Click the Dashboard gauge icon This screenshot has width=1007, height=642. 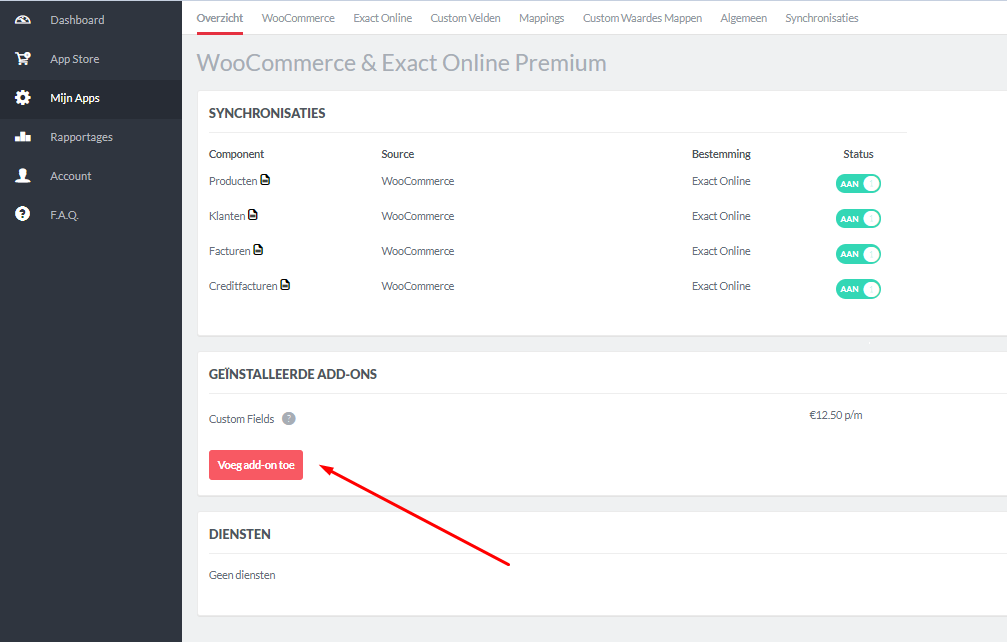pyautogui.click(x=22, y=20)
